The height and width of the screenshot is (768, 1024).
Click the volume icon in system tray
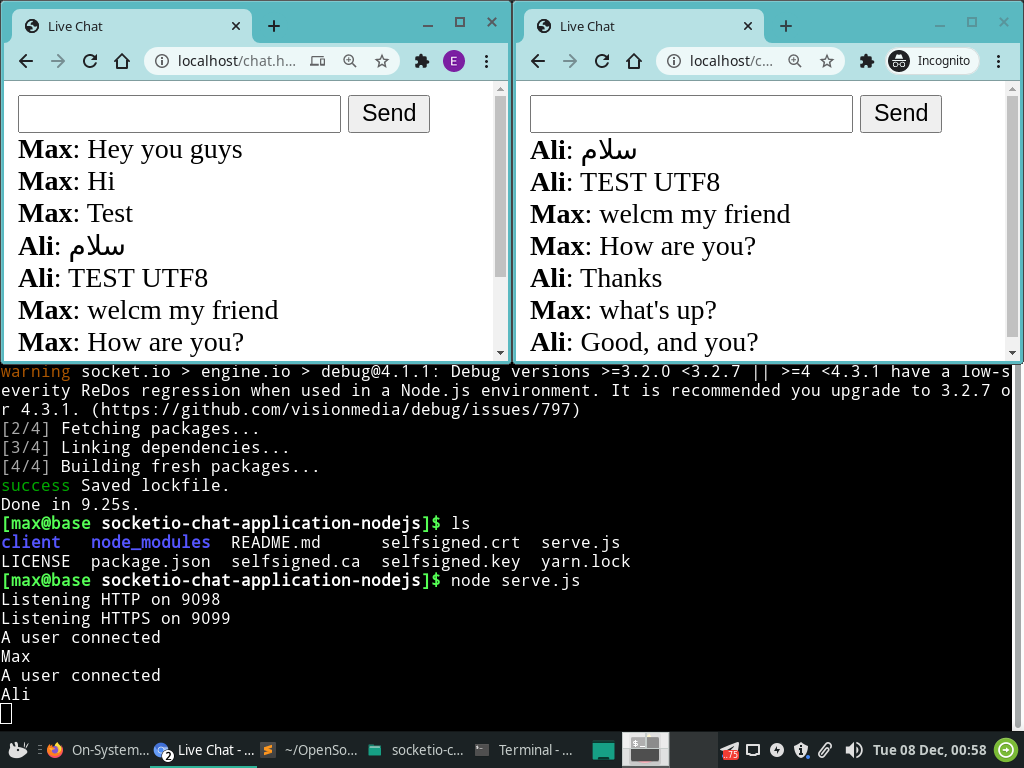point(852,749)
